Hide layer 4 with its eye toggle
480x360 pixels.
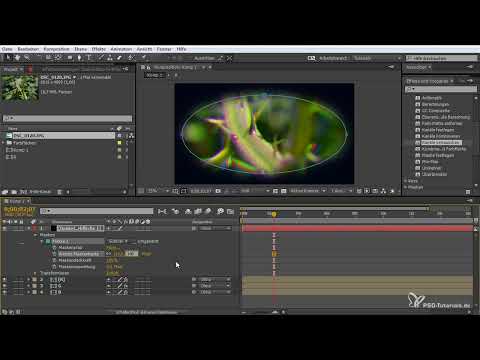point(4,292)
